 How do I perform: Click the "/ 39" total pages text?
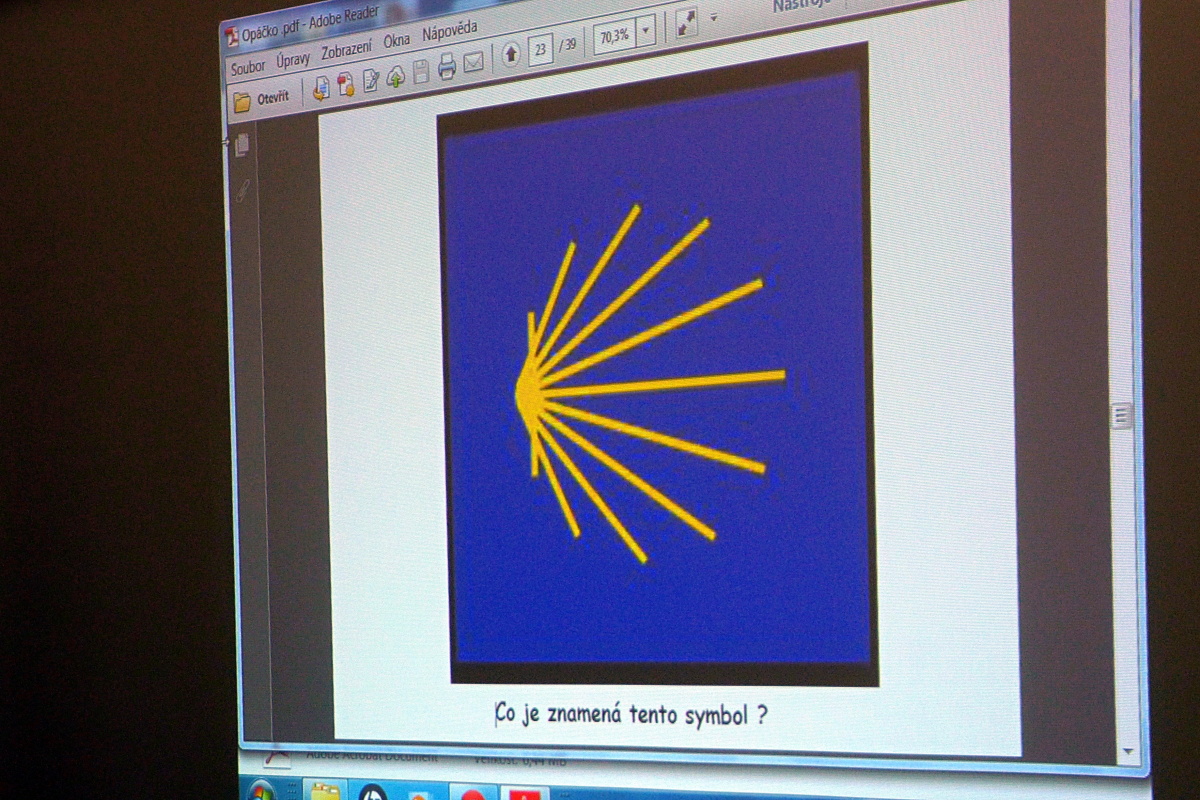point(568,44)
